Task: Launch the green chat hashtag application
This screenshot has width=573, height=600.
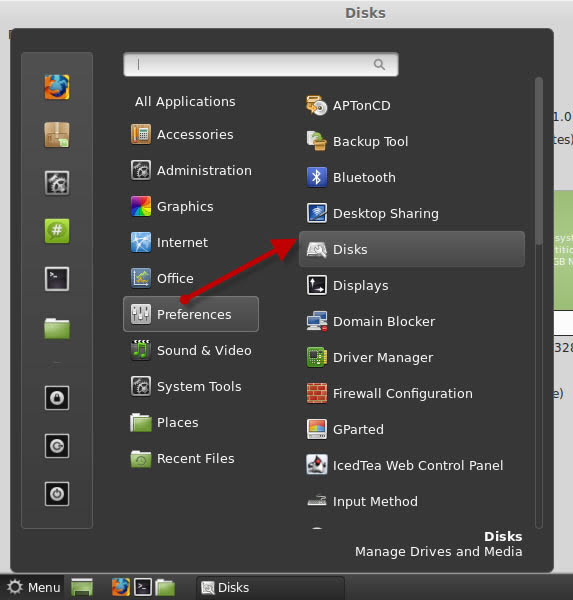Action: click(x=57, y=231)
